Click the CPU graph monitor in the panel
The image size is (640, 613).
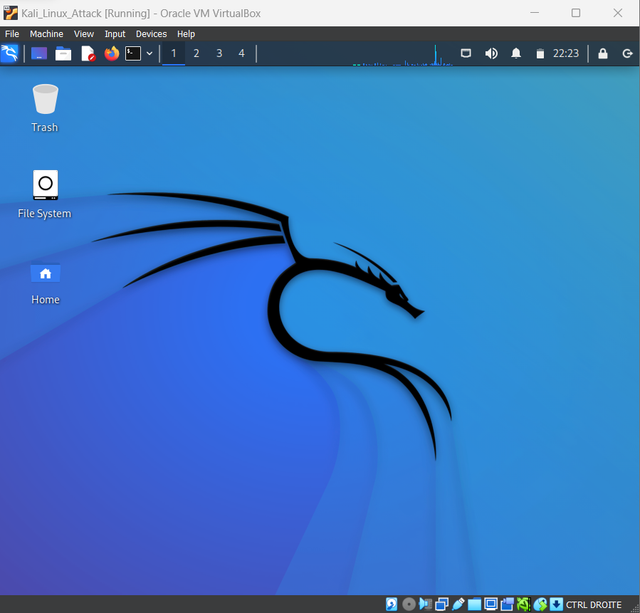(x=402, y=55)
